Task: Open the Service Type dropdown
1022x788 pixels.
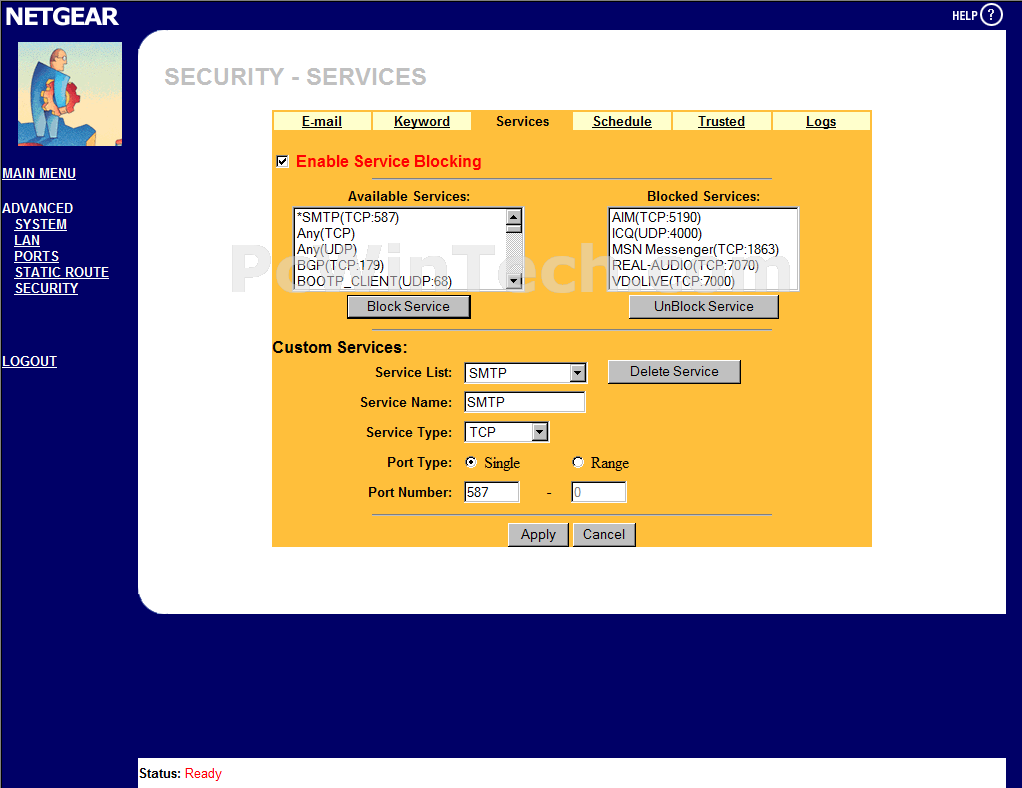Action: (x=506, y=432)
